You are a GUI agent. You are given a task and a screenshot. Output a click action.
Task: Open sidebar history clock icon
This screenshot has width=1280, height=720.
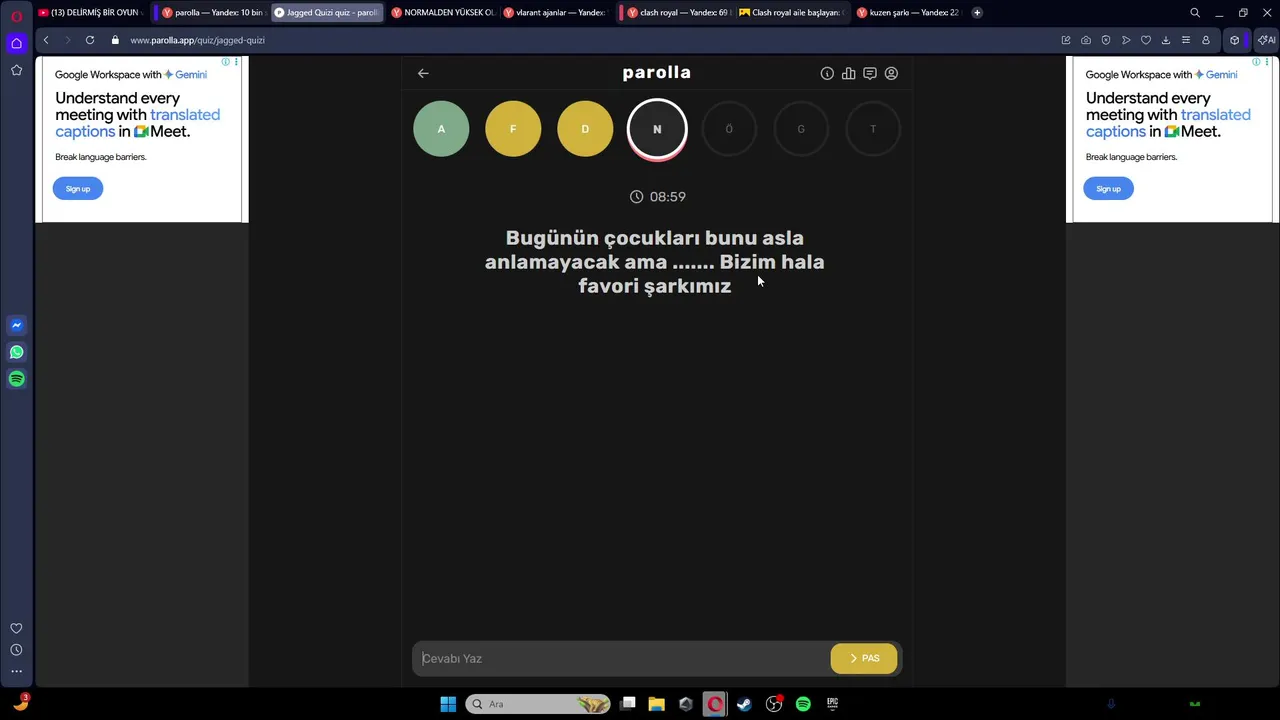point(16,650)
